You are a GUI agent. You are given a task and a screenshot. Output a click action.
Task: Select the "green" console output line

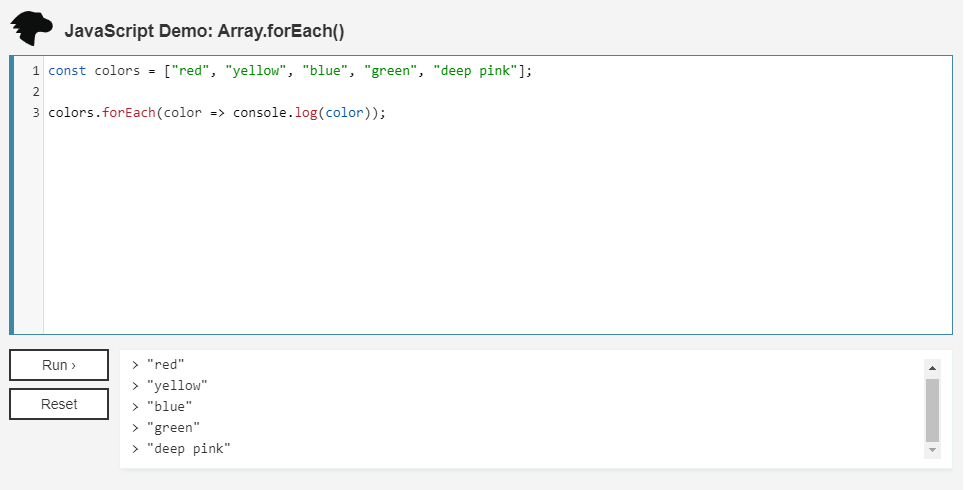click(173, 428)
